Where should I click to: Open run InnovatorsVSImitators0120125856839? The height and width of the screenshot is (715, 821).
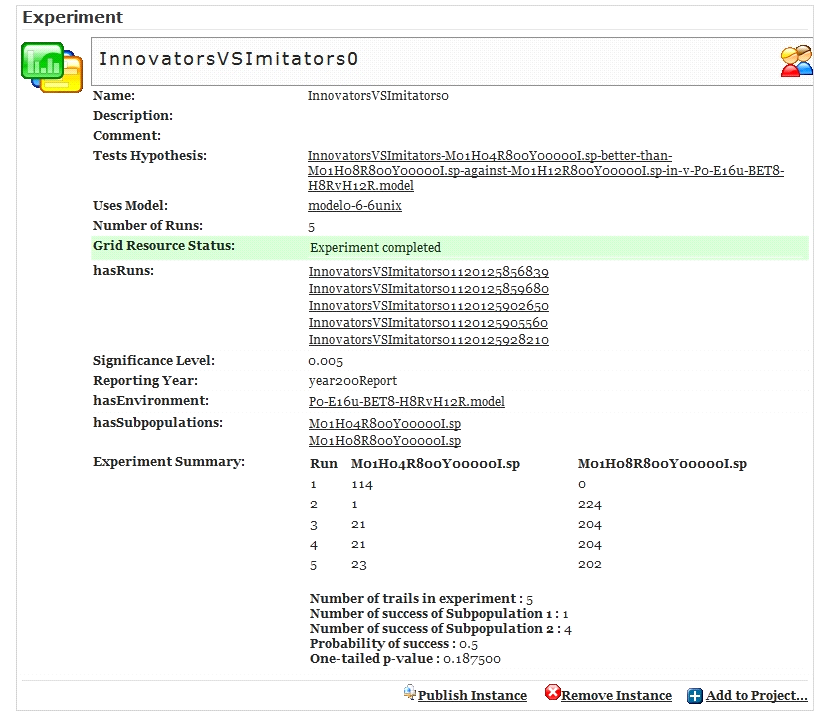(x=428, y=272)
